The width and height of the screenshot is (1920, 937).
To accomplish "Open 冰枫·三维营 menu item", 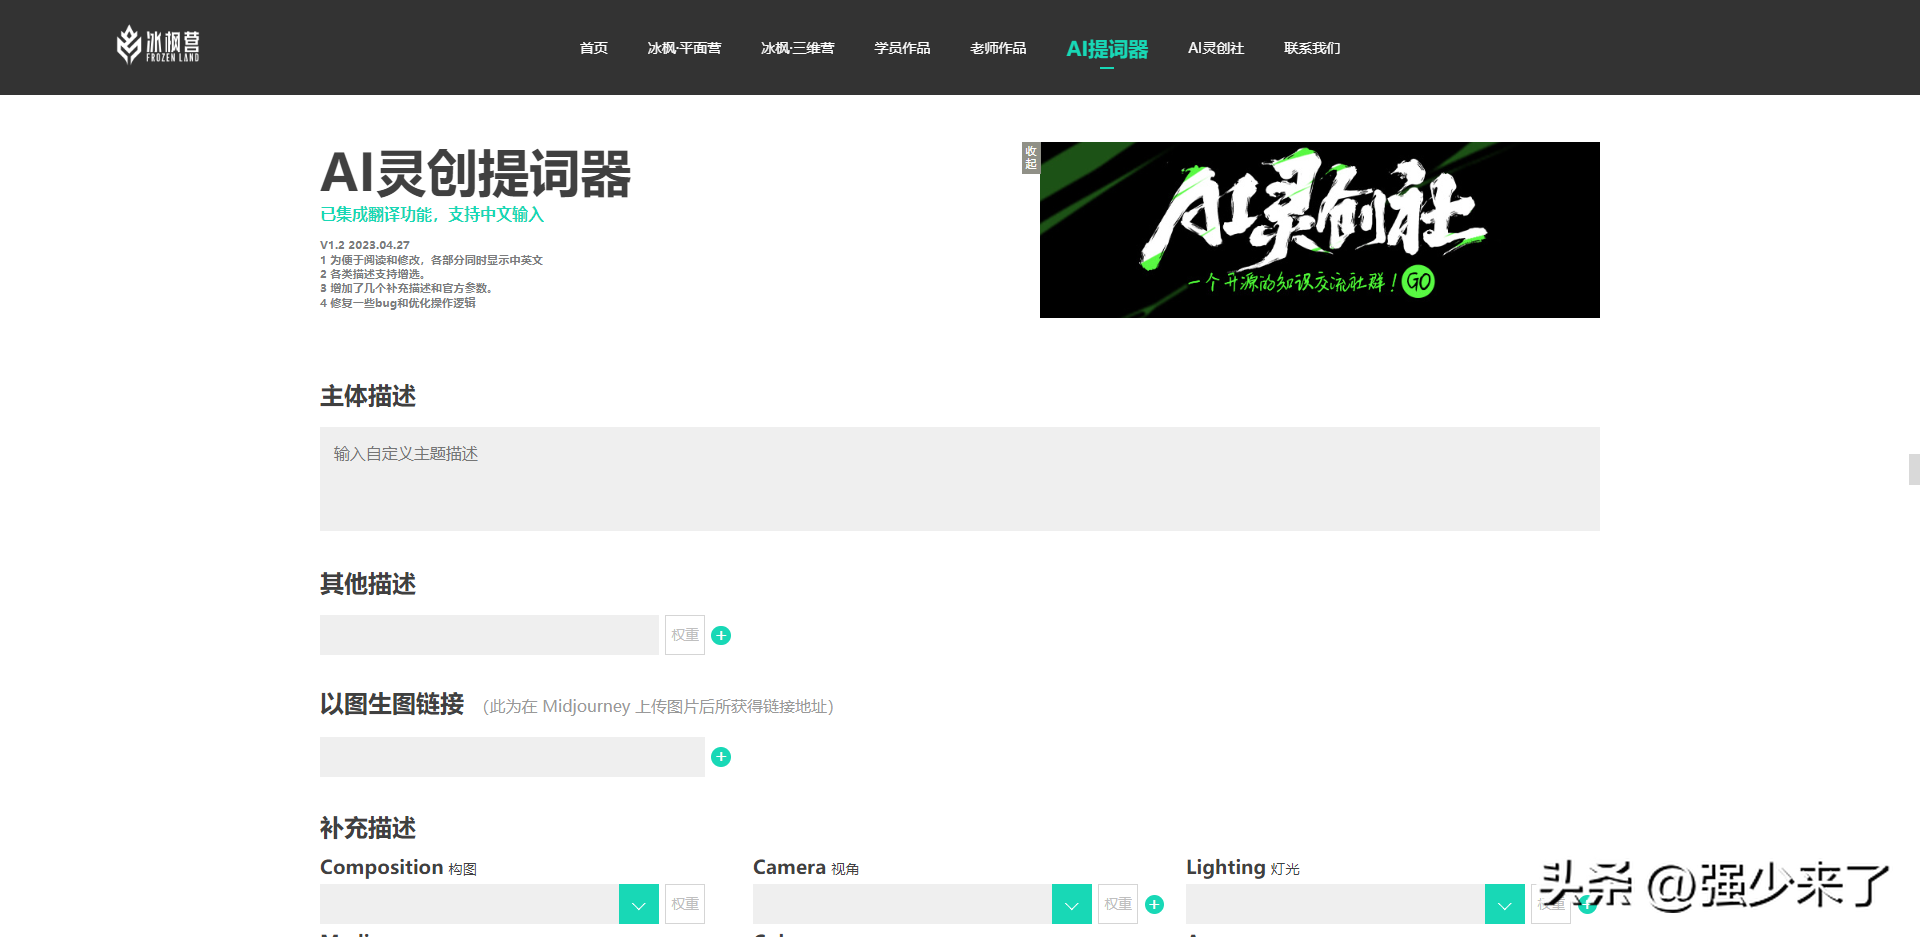I will pyautogui.click(x=797, y=48).
